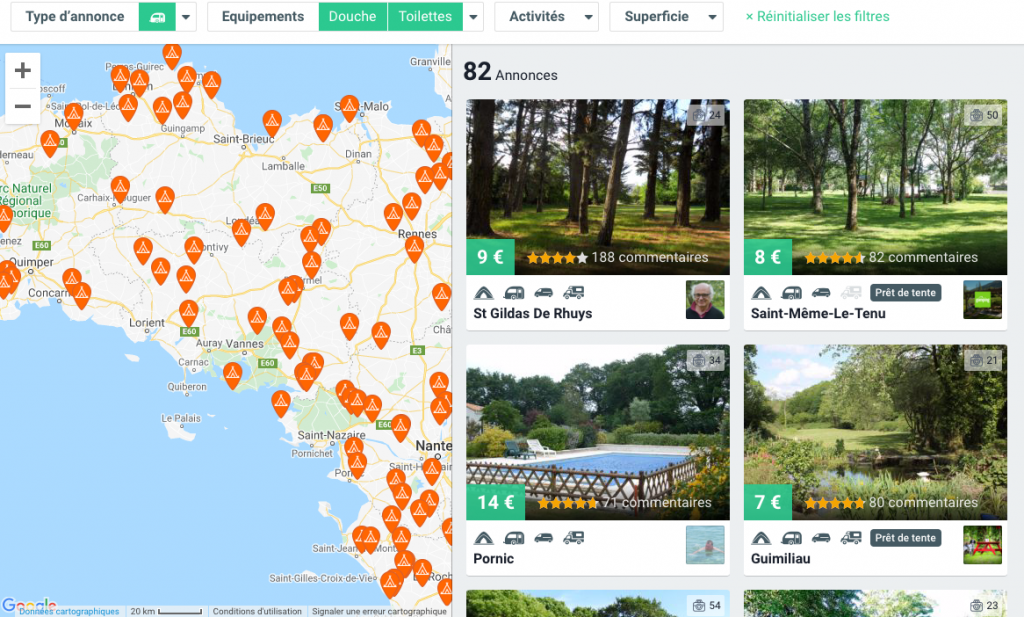Viewport: 1024px width, 617px height.
Task: Click the photo count 34 badge
Action: click(x=706, y=360)
